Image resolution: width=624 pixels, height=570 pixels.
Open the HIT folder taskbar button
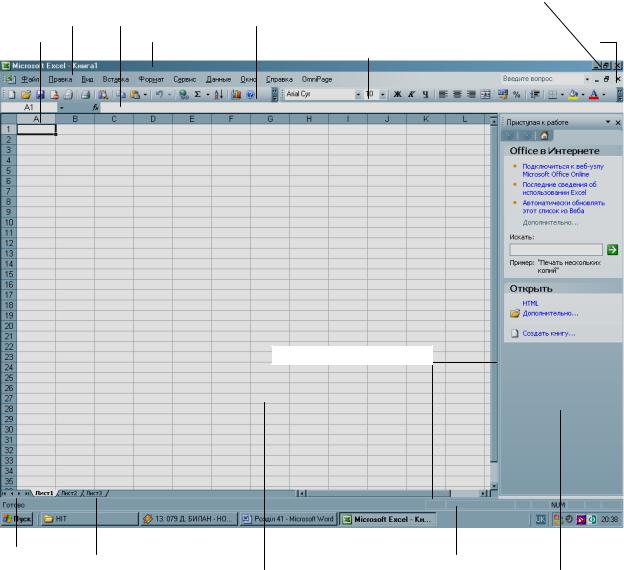coord(89,519)
